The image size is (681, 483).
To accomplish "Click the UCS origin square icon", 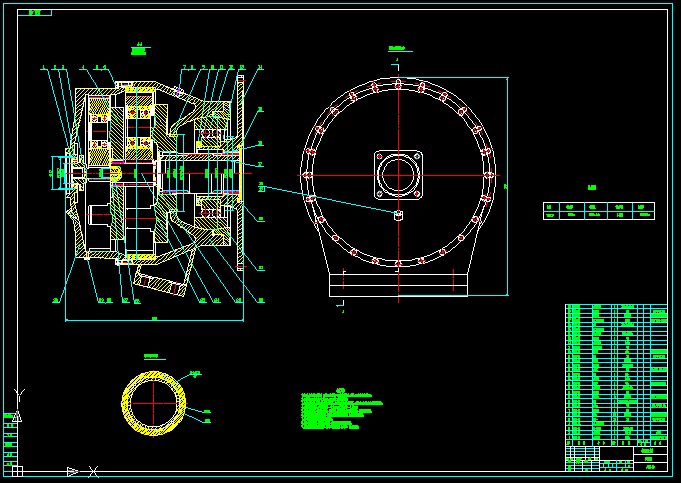I will [17, 471].
